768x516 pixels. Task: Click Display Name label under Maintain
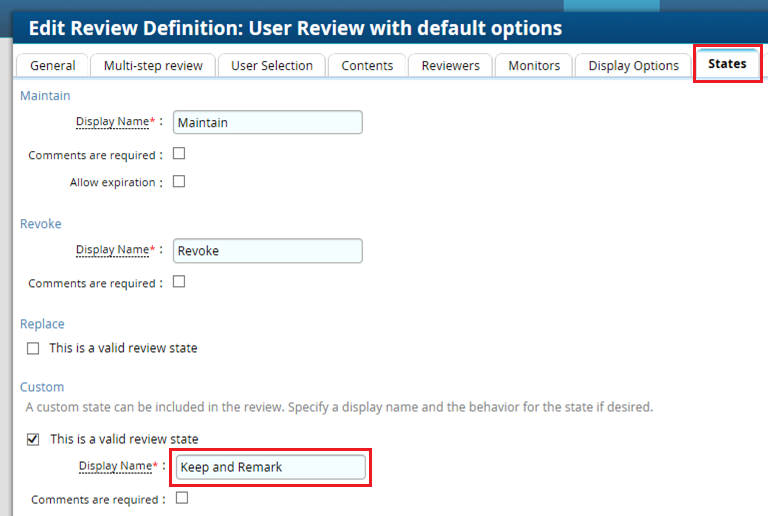point(112,122)
